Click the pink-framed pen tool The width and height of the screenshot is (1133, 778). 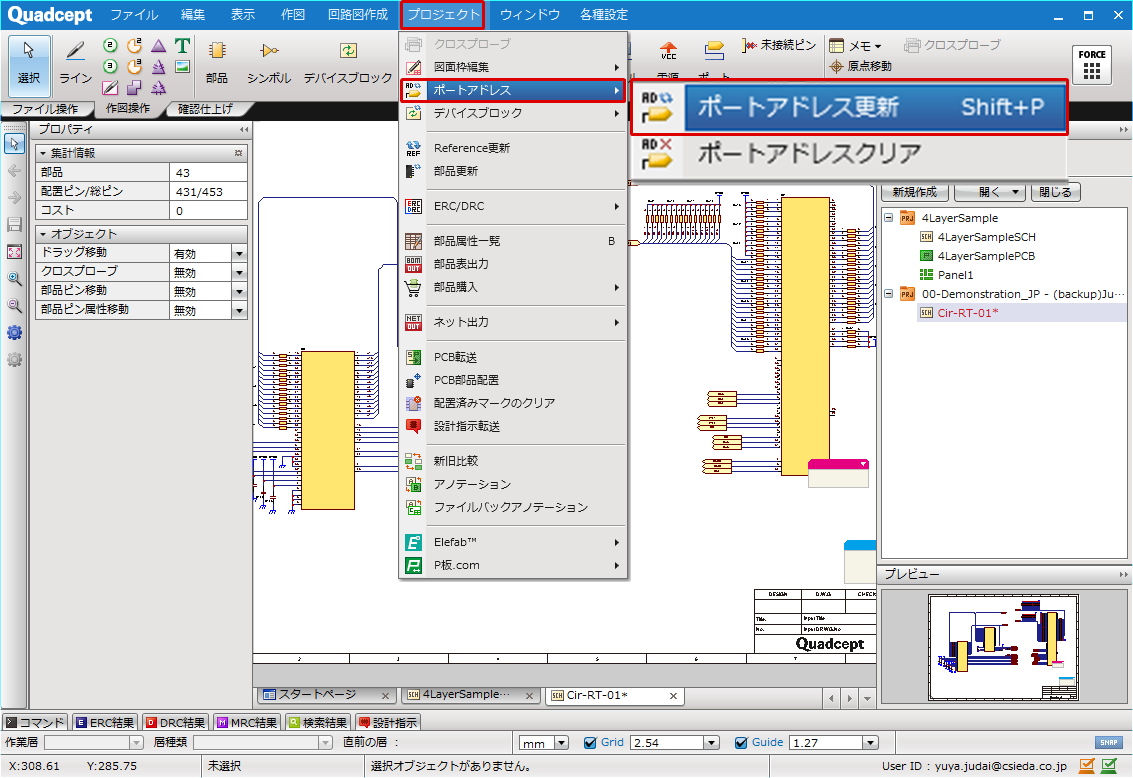tap(110, 87)
